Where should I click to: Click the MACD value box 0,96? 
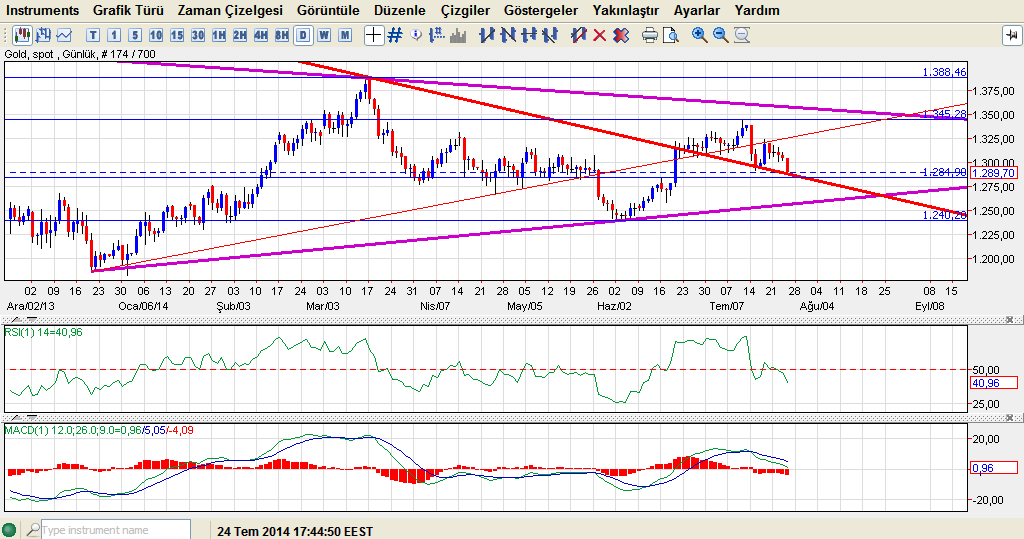pyautogui.click(x=994, y=468)
